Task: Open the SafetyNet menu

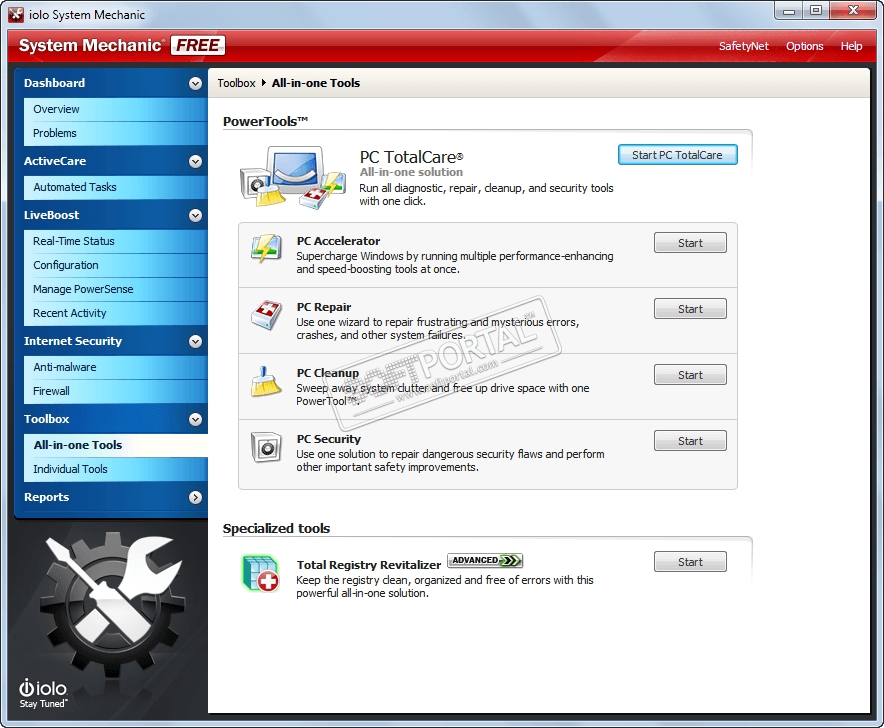Action: tap(743, 46)
